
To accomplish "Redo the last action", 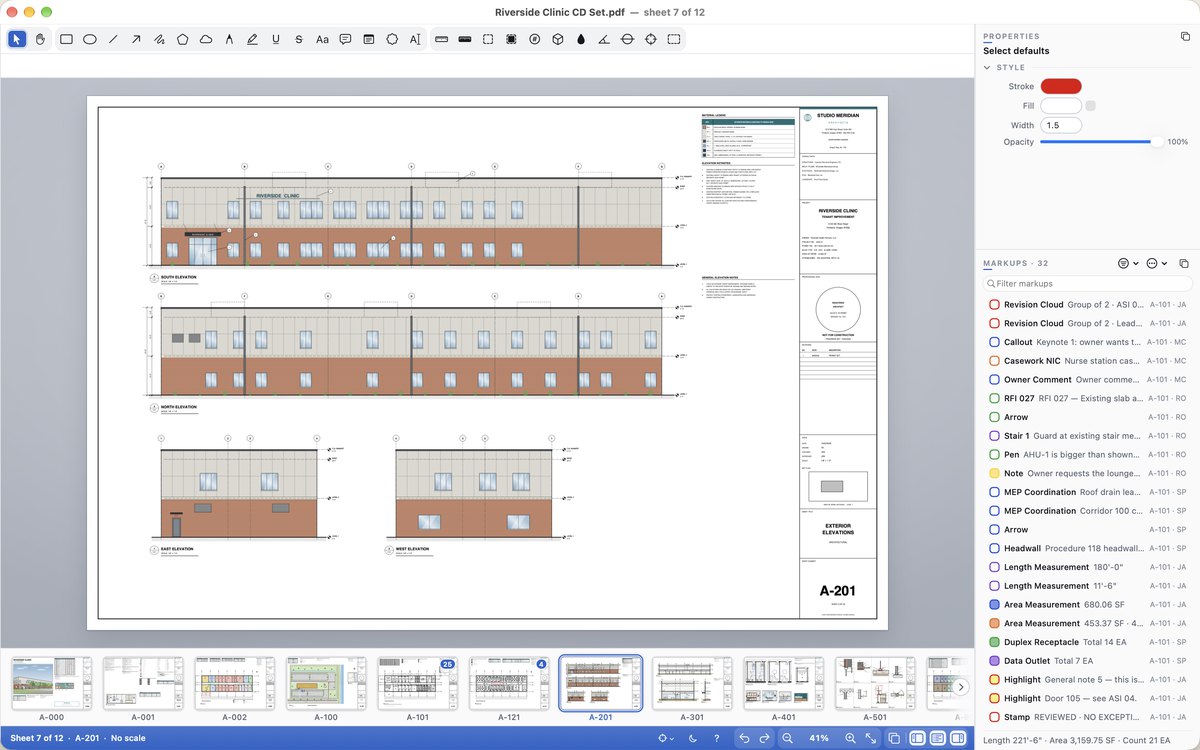I will (x=764, y=738).
